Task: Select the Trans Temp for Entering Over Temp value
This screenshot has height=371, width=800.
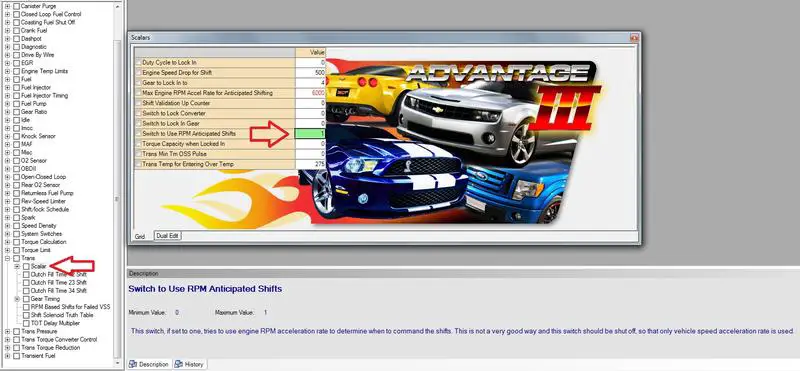Action: 310,164
